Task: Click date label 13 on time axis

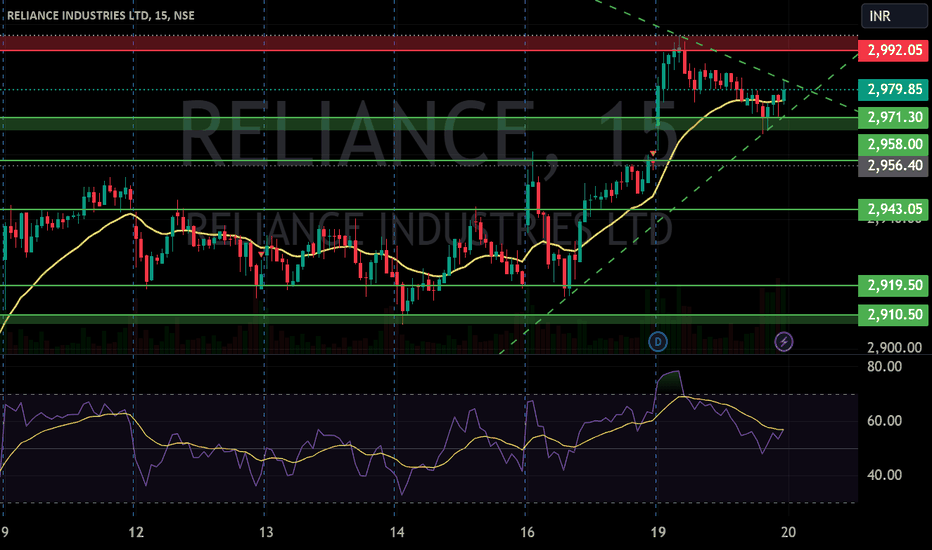Action: 266,532
